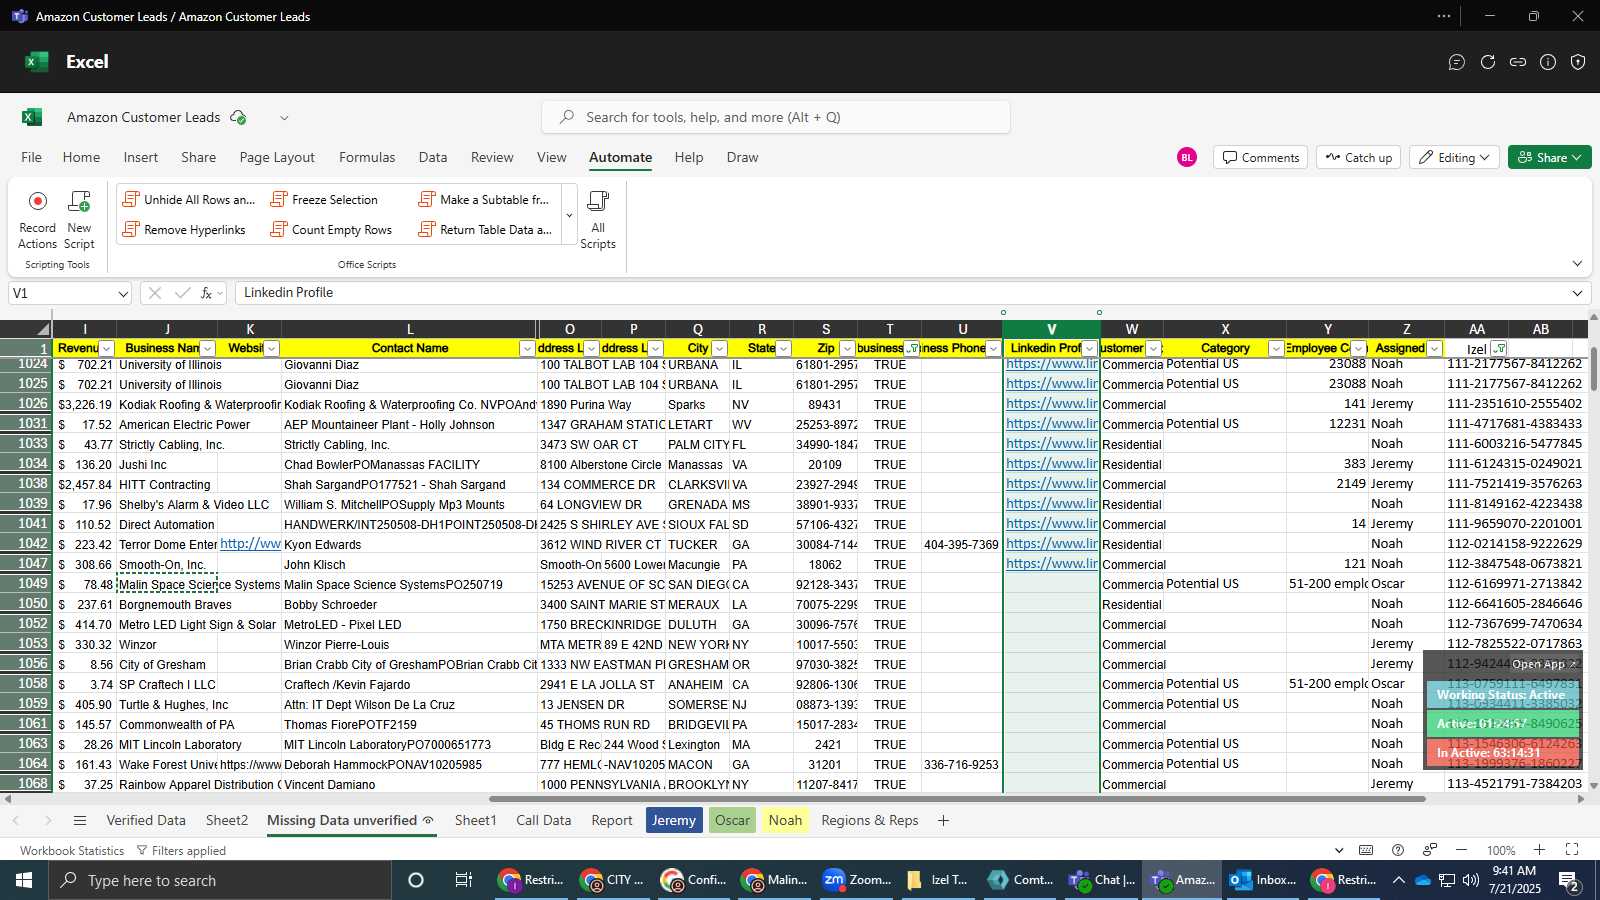Screen dimensions: 1600x900
Task: Run the Return Table Data script
Action: 485,230
